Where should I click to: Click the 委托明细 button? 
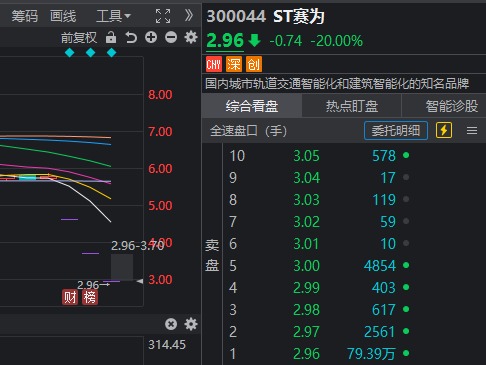point(396,130)
